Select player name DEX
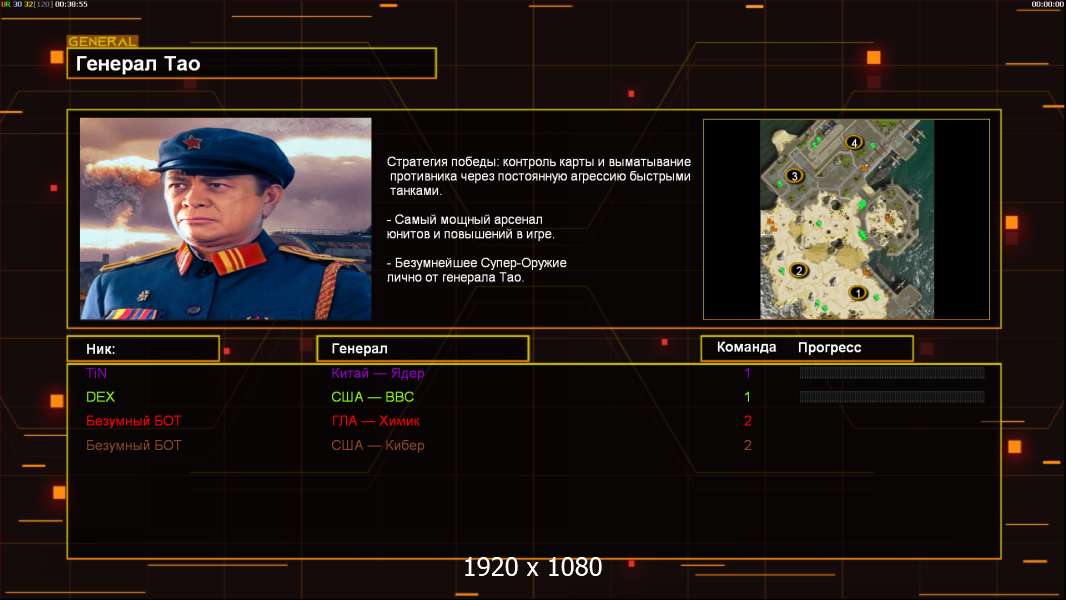Viewport: 1066px width, 600px height. (x=100, y=397)
